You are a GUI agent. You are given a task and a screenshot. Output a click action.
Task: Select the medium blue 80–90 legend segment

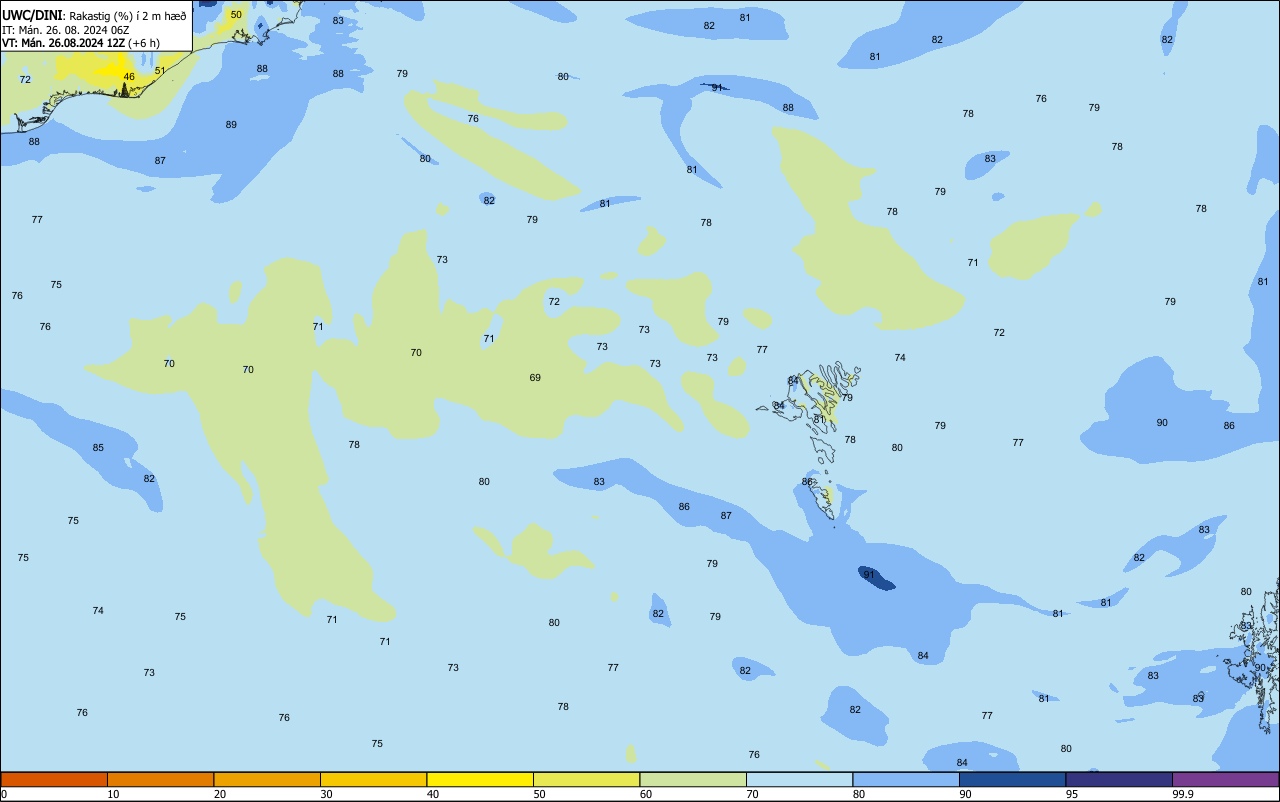(x=906, y=779)
